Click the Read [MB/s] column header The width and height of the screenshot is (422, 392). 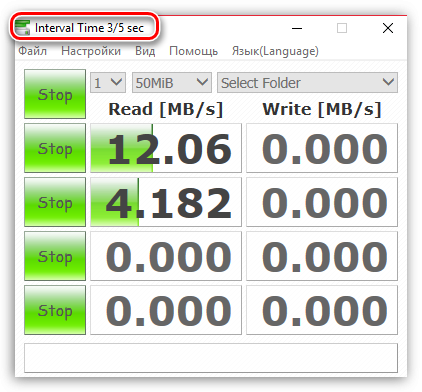(166, 109)
